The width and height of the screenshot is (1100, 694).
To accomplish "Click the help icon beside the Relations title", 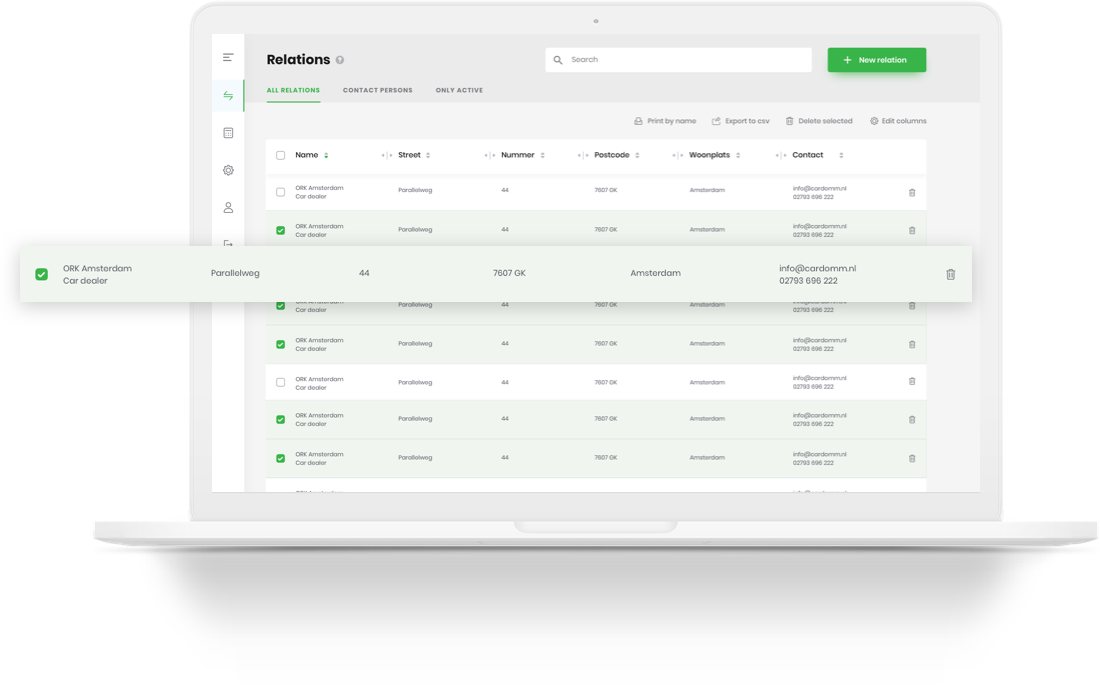I will click(340, 60).
